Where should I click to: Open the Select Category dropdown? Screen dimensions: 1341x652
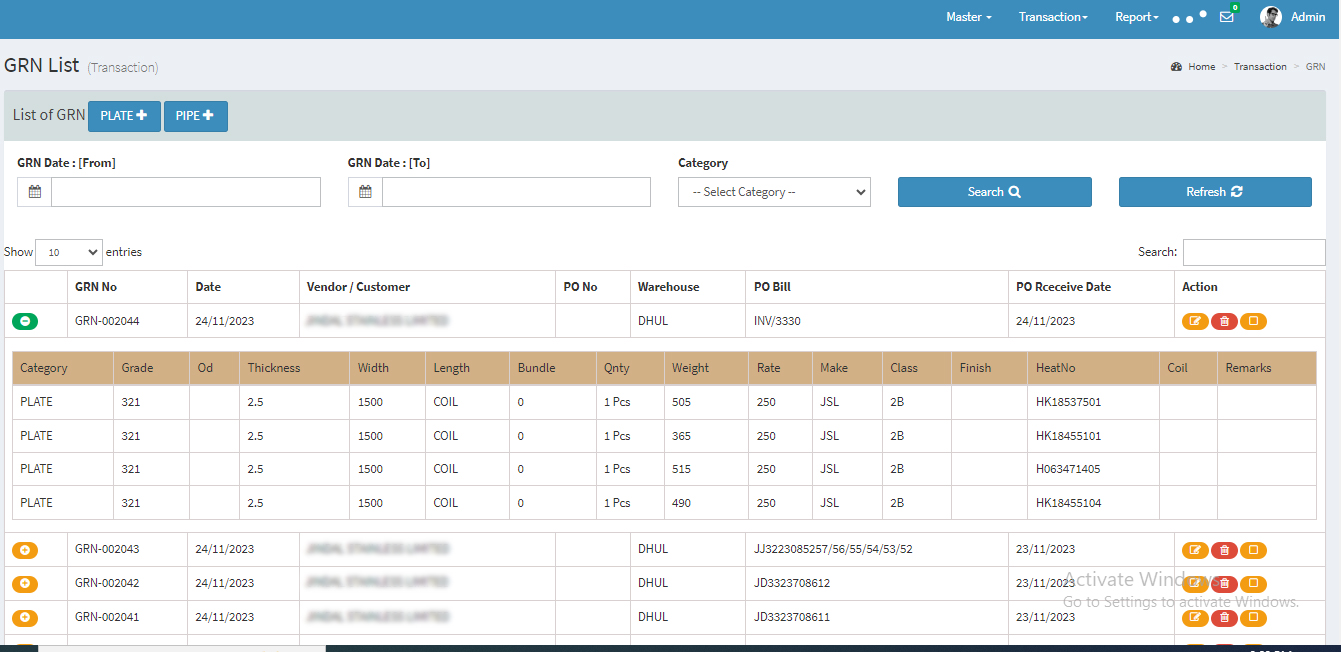click(x=774, y=192)
